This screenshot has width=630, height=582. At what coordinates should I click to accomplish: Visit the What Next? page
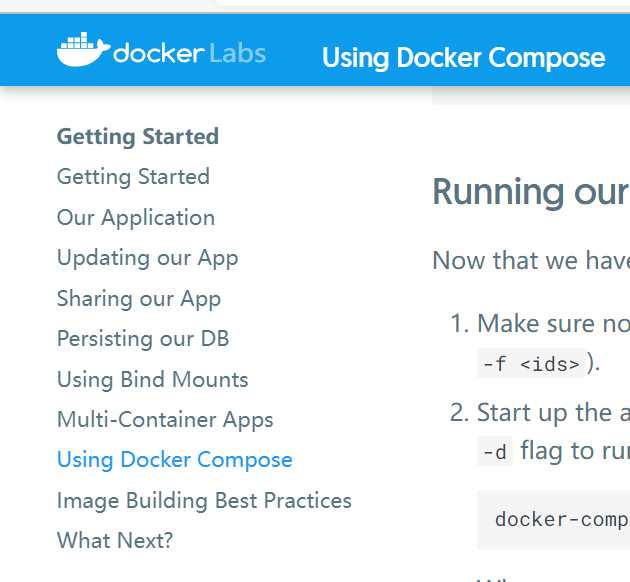click(x=115, y=540)
